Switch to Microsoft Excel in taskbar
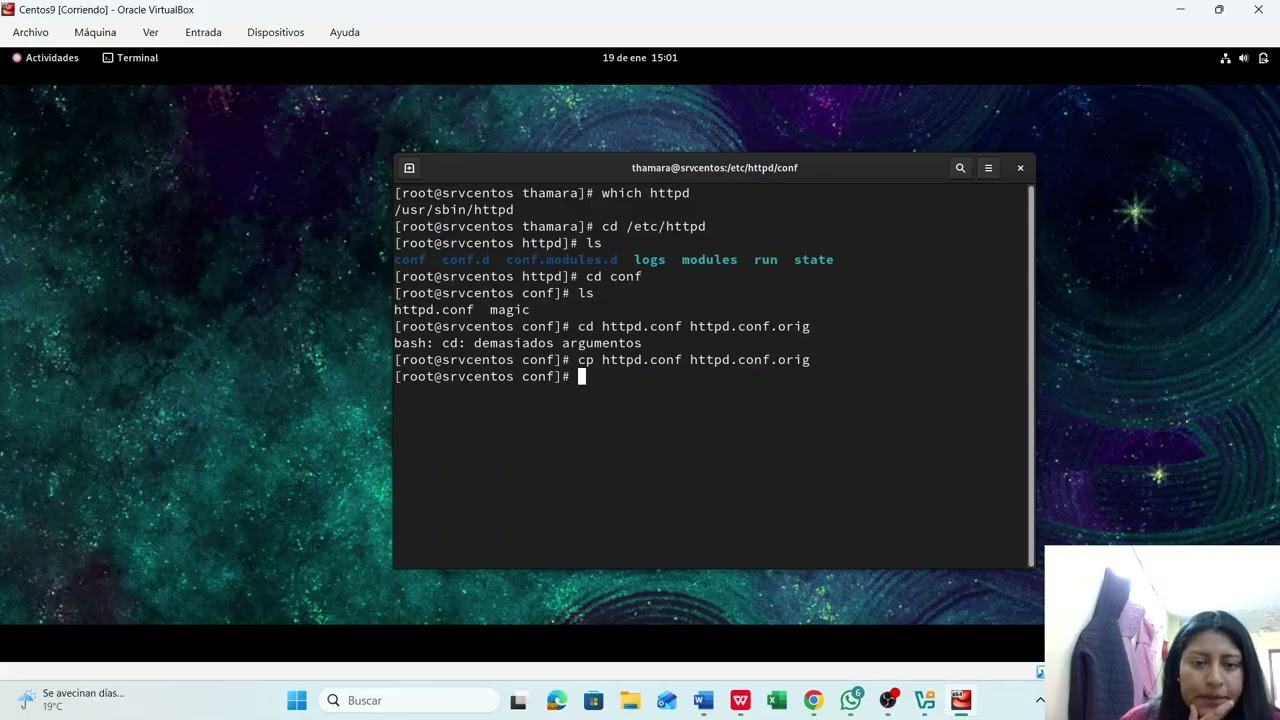Viewport: 1280px width, 720px height. (777, 701)
